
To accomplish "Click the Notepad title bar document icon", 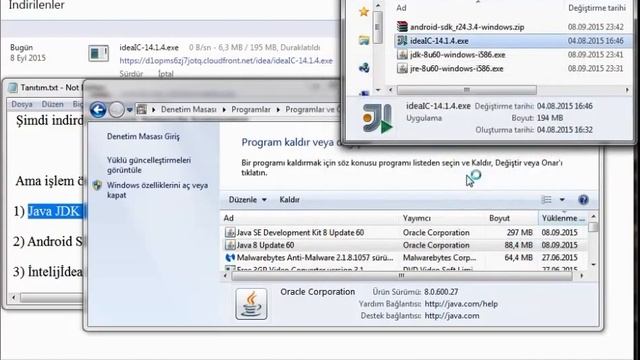I will coord(13,87).
